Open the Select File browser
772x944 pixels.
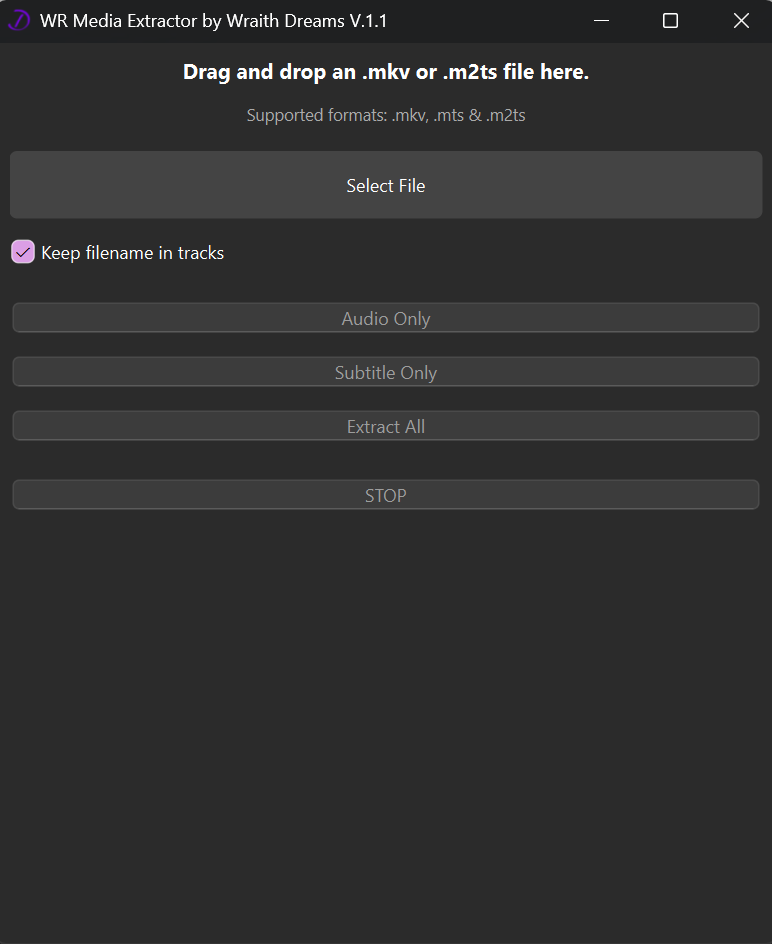click(386, 185)
